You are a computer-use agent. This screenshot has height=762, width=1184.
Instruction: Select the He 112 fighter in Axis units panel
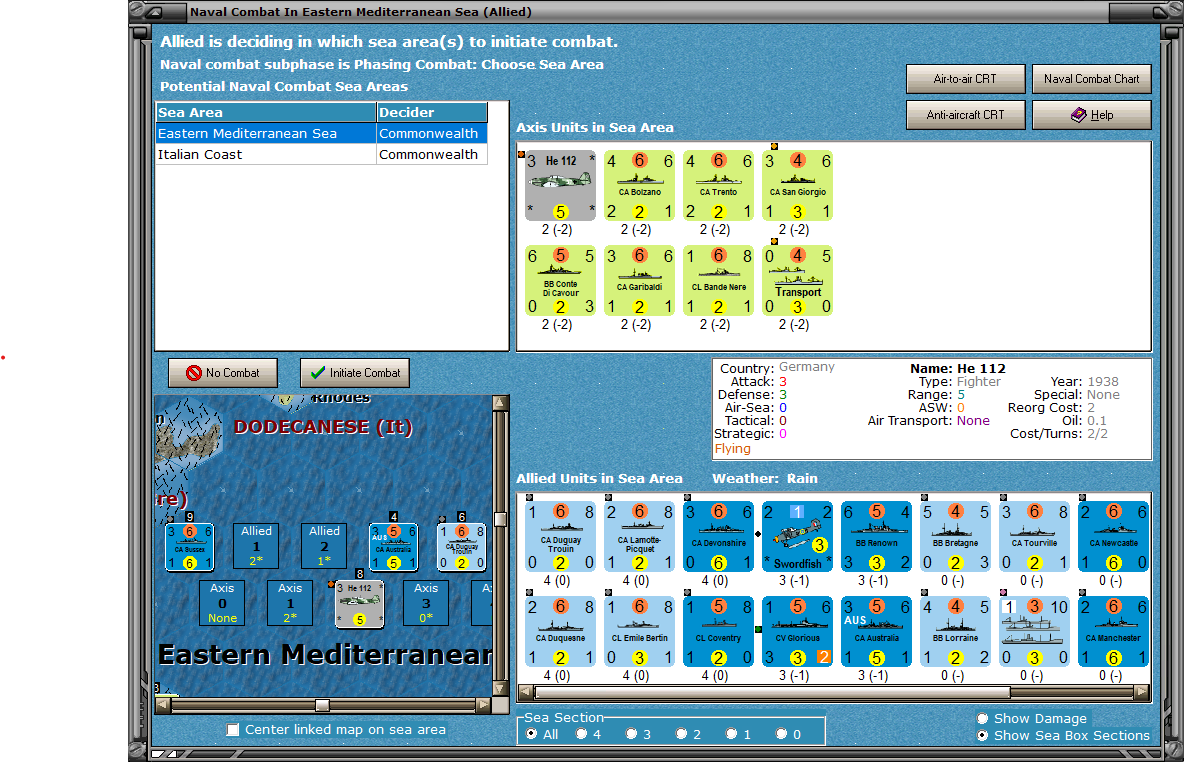click(x=560, y=186)
